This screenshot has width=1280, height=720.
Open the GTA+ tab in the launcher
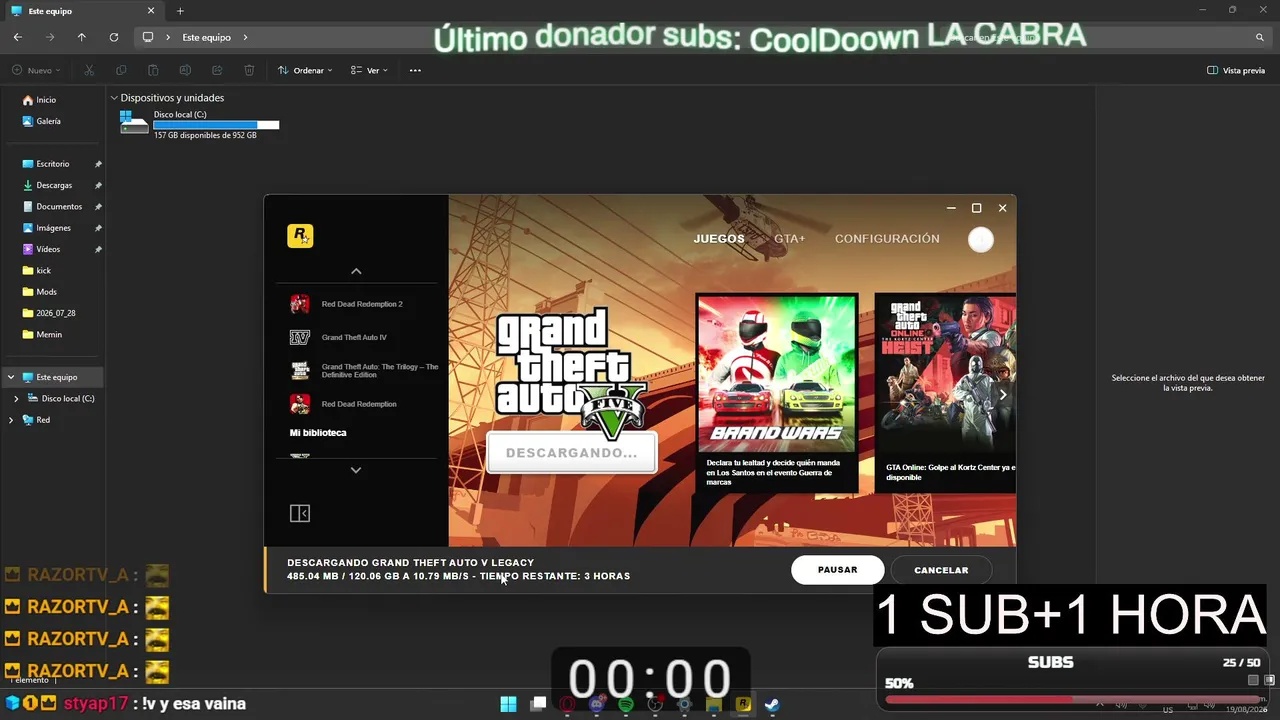(x=789, y=239)
